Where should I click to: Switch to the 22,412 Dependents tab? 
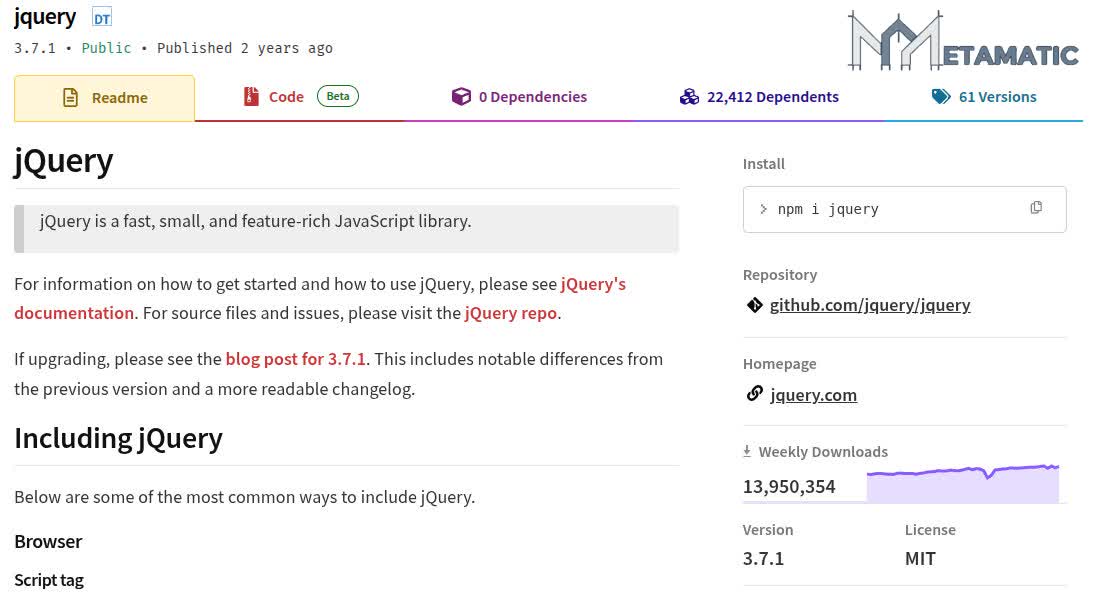773,96
